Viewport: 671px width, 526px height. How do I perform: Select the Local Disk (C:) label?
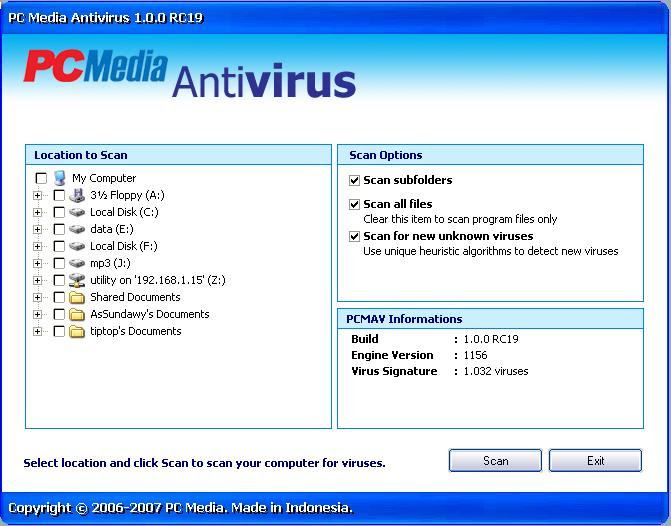124,212
